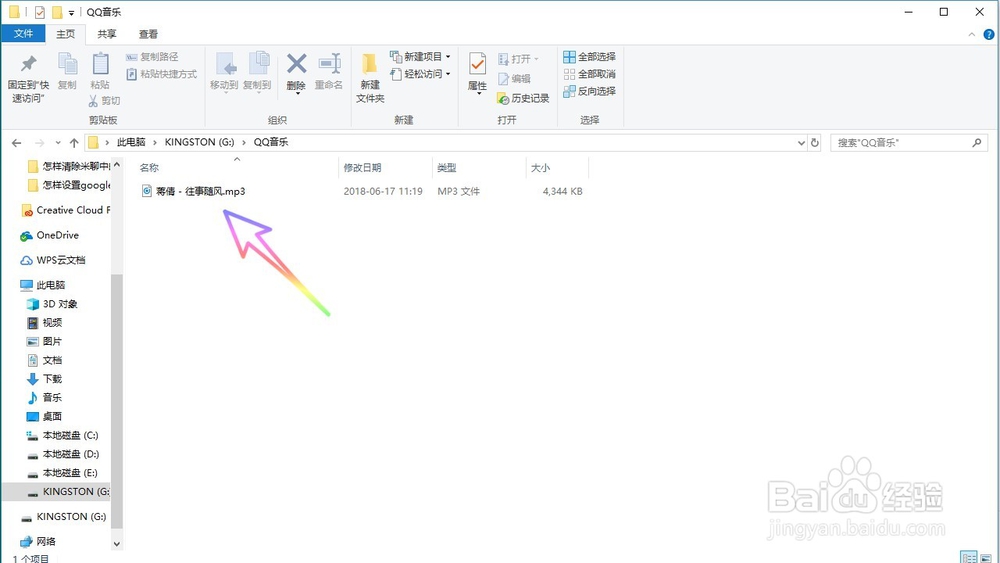The image size is (1000, 563).
Task: Sort by Date modified column
Action: [385, 168]
